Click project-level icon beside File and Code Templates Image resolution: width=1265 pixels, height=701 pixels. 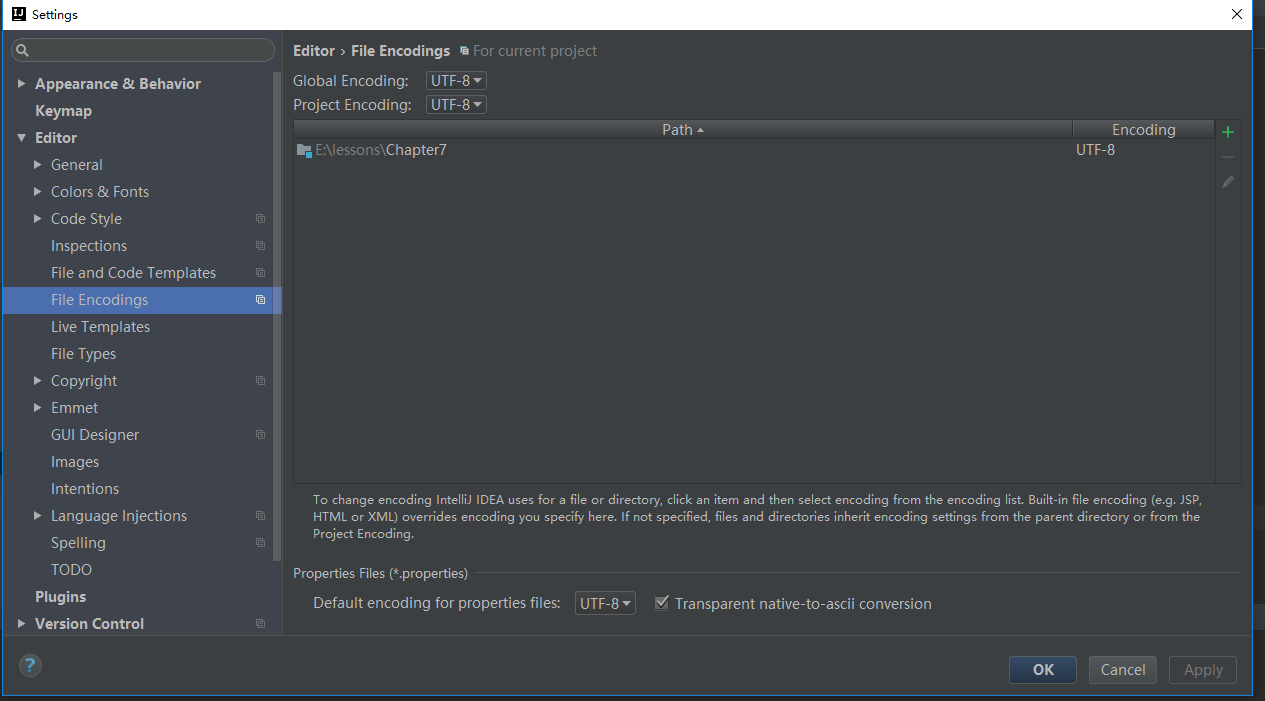click(260, 273)
